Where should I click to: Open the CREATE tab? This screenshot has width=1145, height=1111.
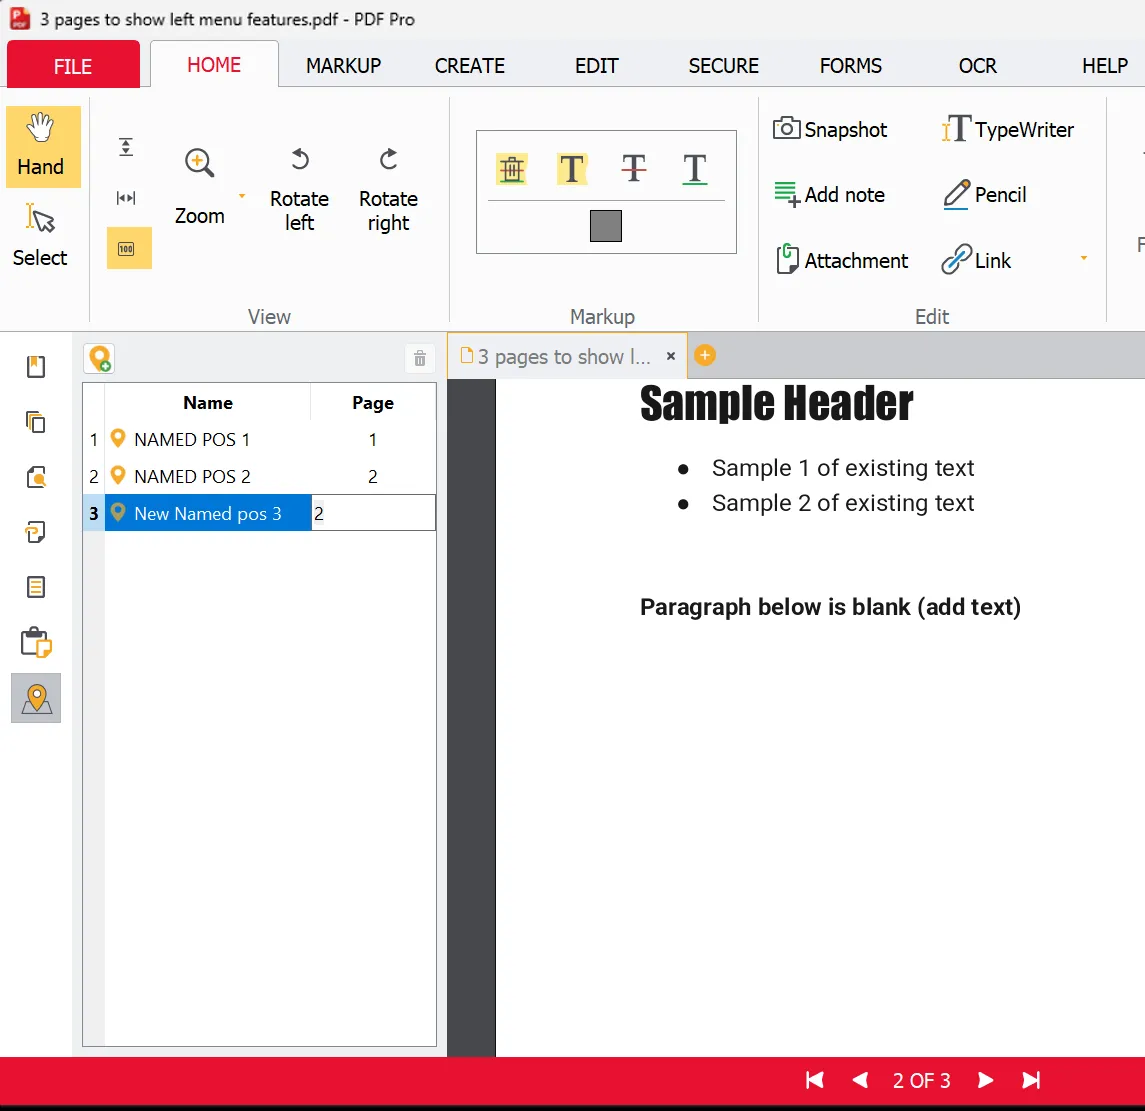[470, 66]
